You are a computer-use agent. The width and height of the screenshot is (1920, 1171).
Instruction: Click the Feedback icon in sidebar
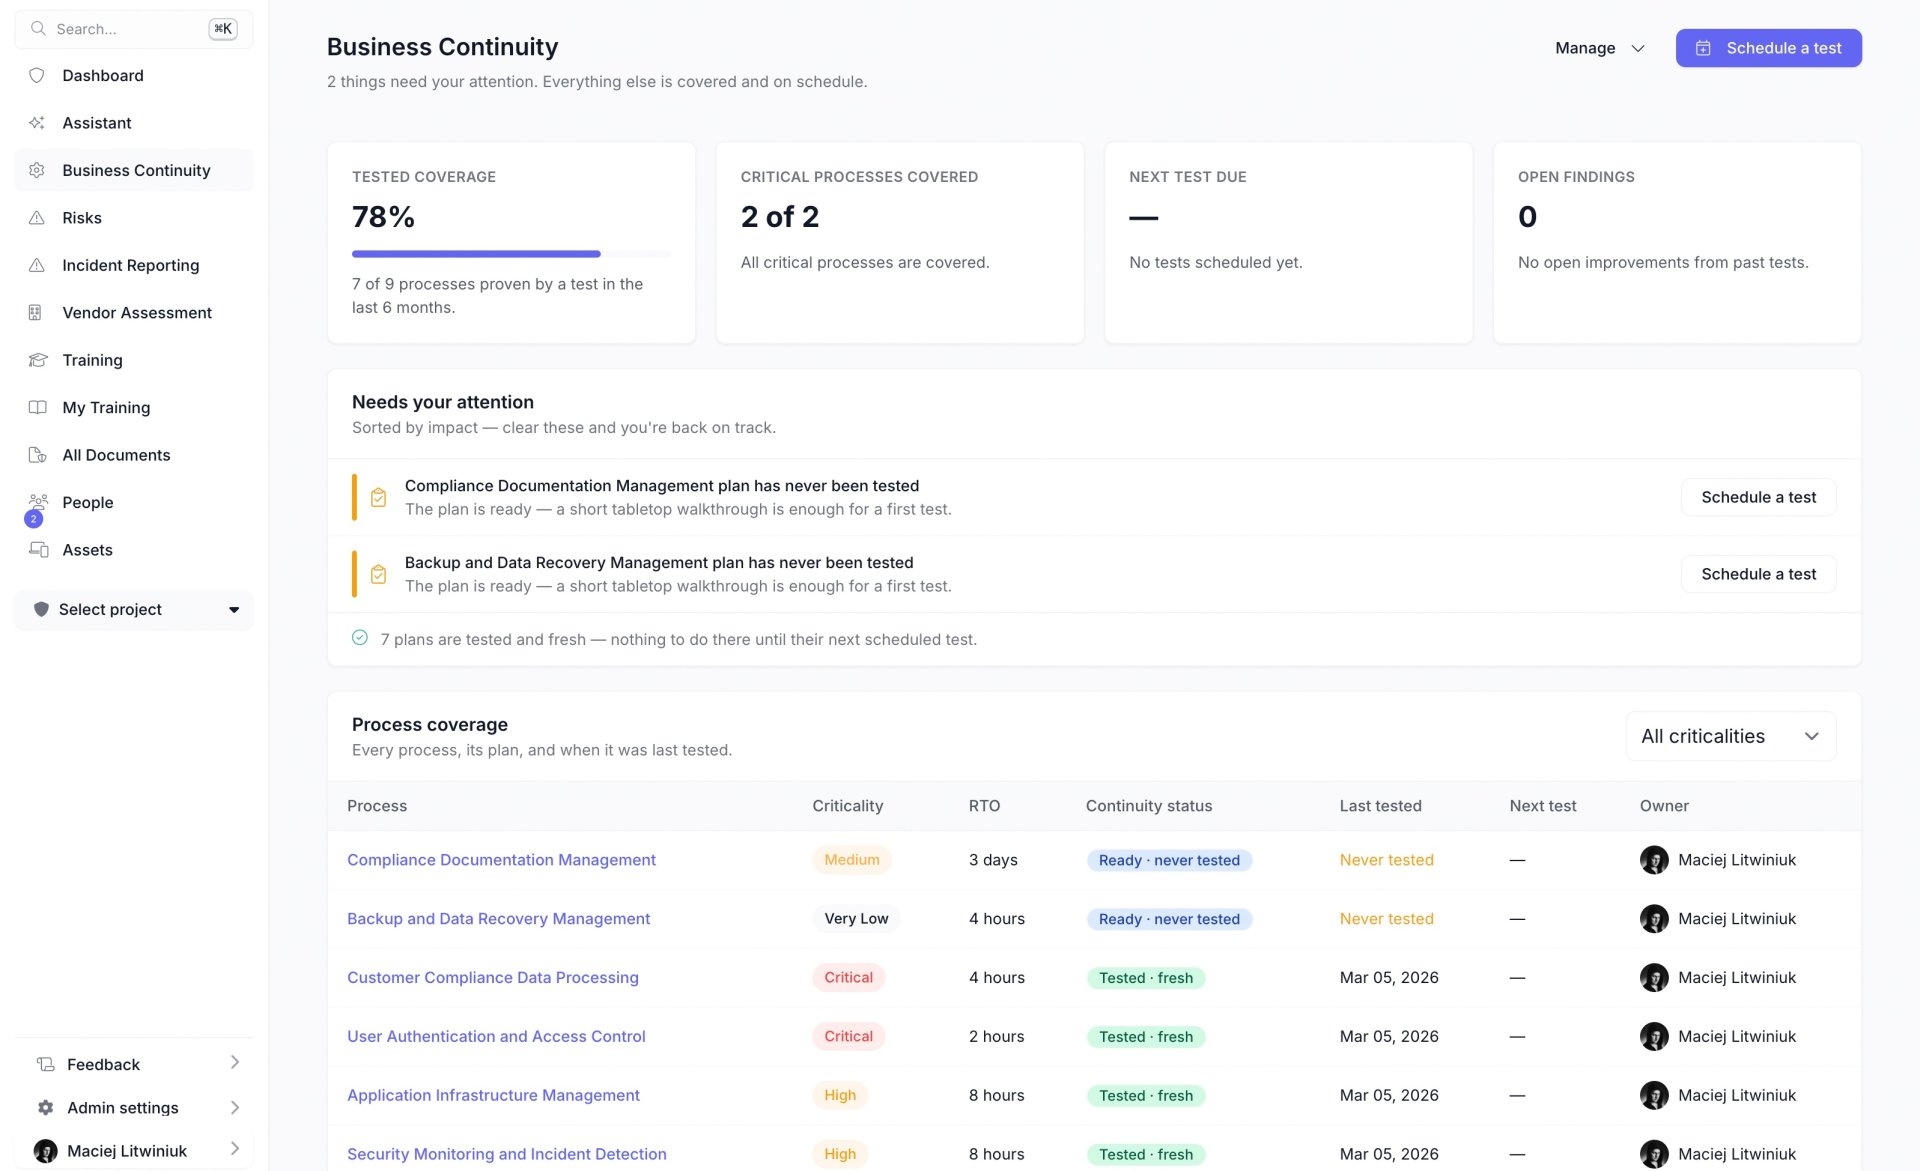tap(46, 1064)
